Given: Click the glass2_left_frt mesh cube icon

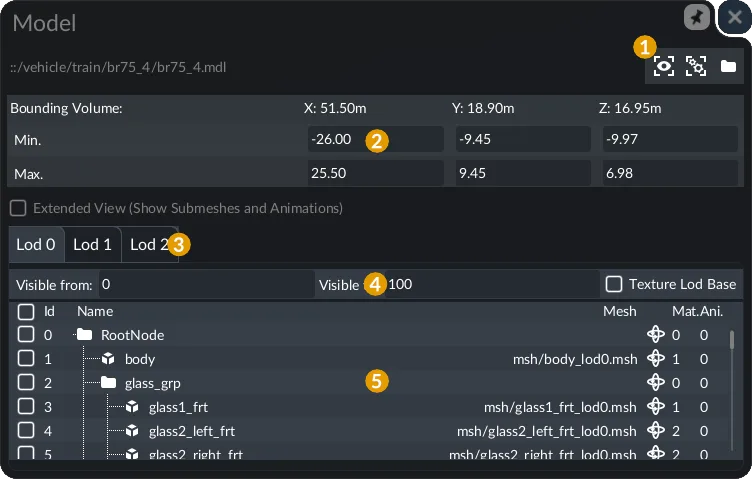Looking at the screenshot, I should 132,431.
